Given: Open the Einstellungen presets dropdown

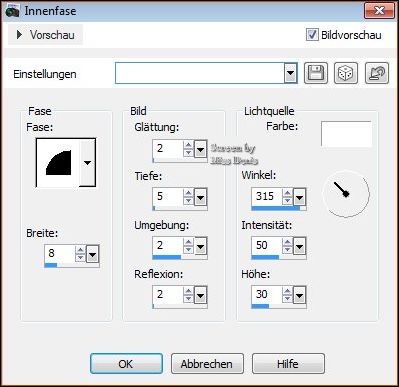Looking at the screenshot, I should pos(291,73).
